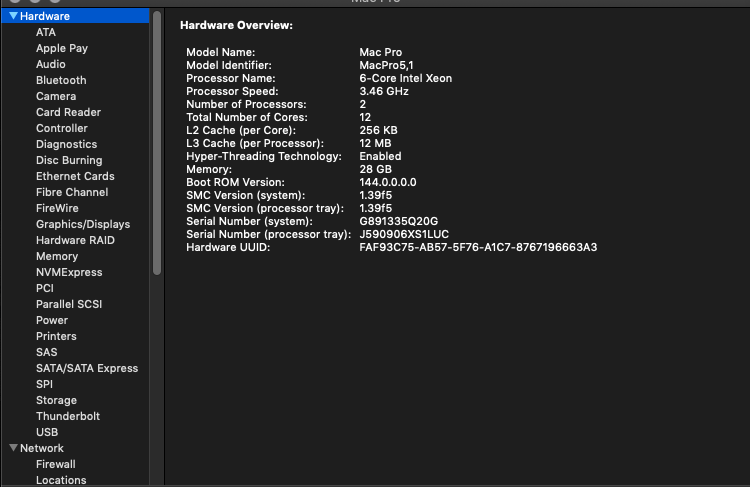Click the Hardware Overview heading
The height and width of the screenshot is (487, 750).
[x=236, y=25]
